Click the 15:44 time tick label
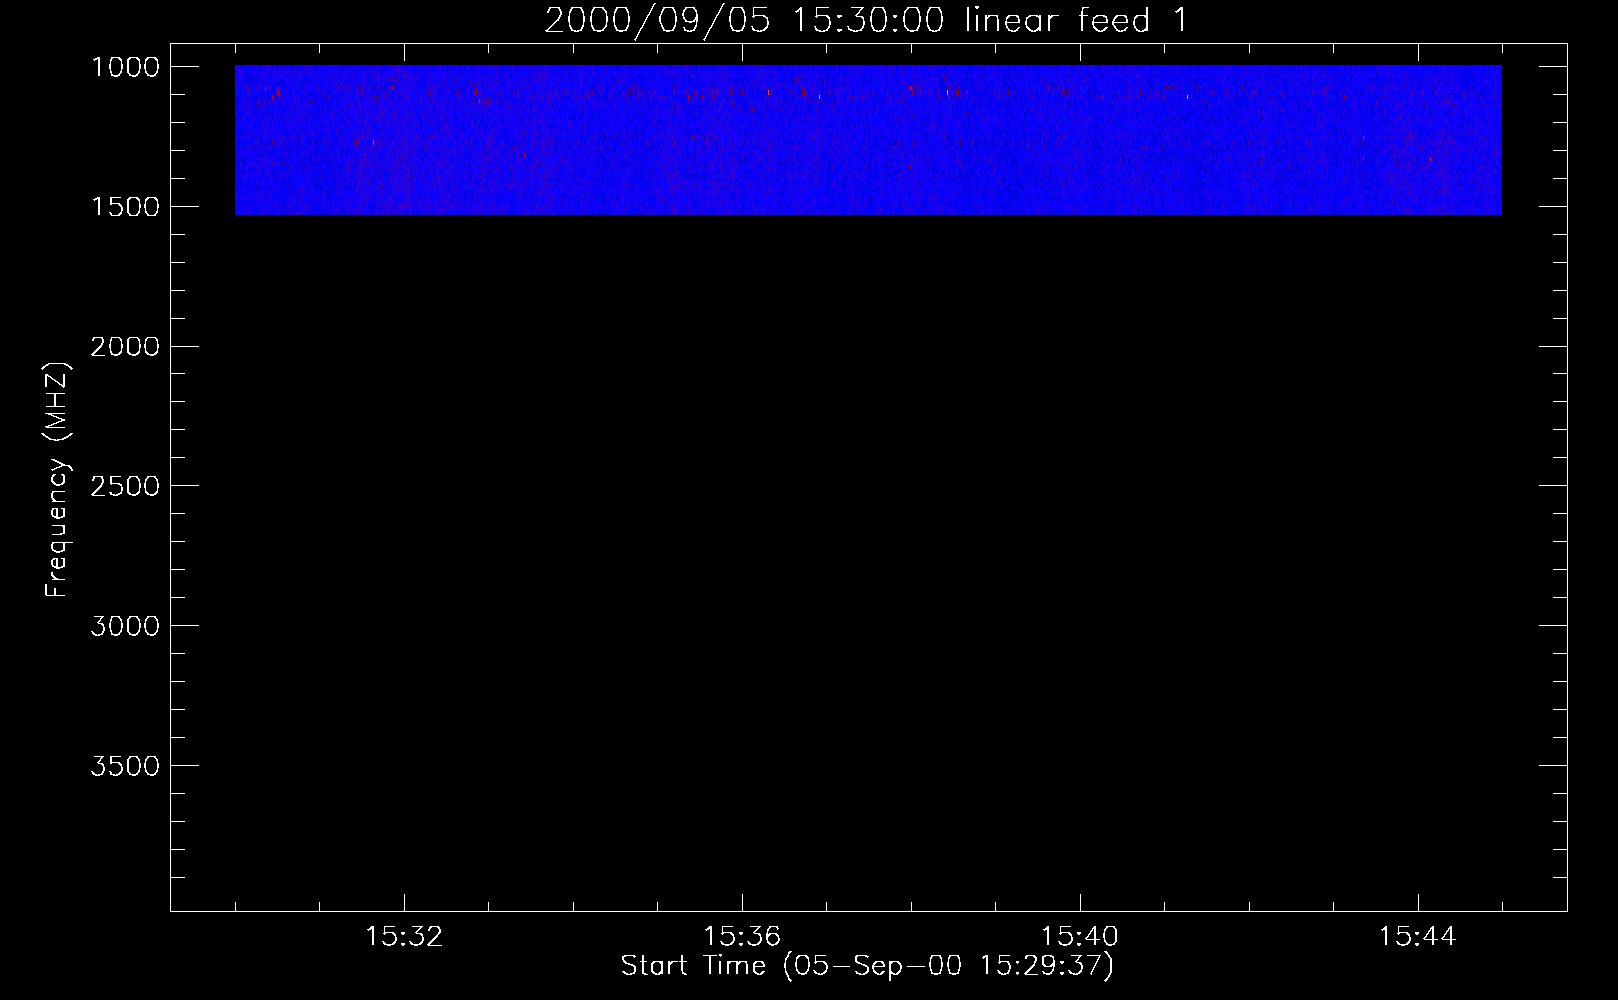The width and height of the screenshot is (1618, 1000). click(x=1418, y=937)
